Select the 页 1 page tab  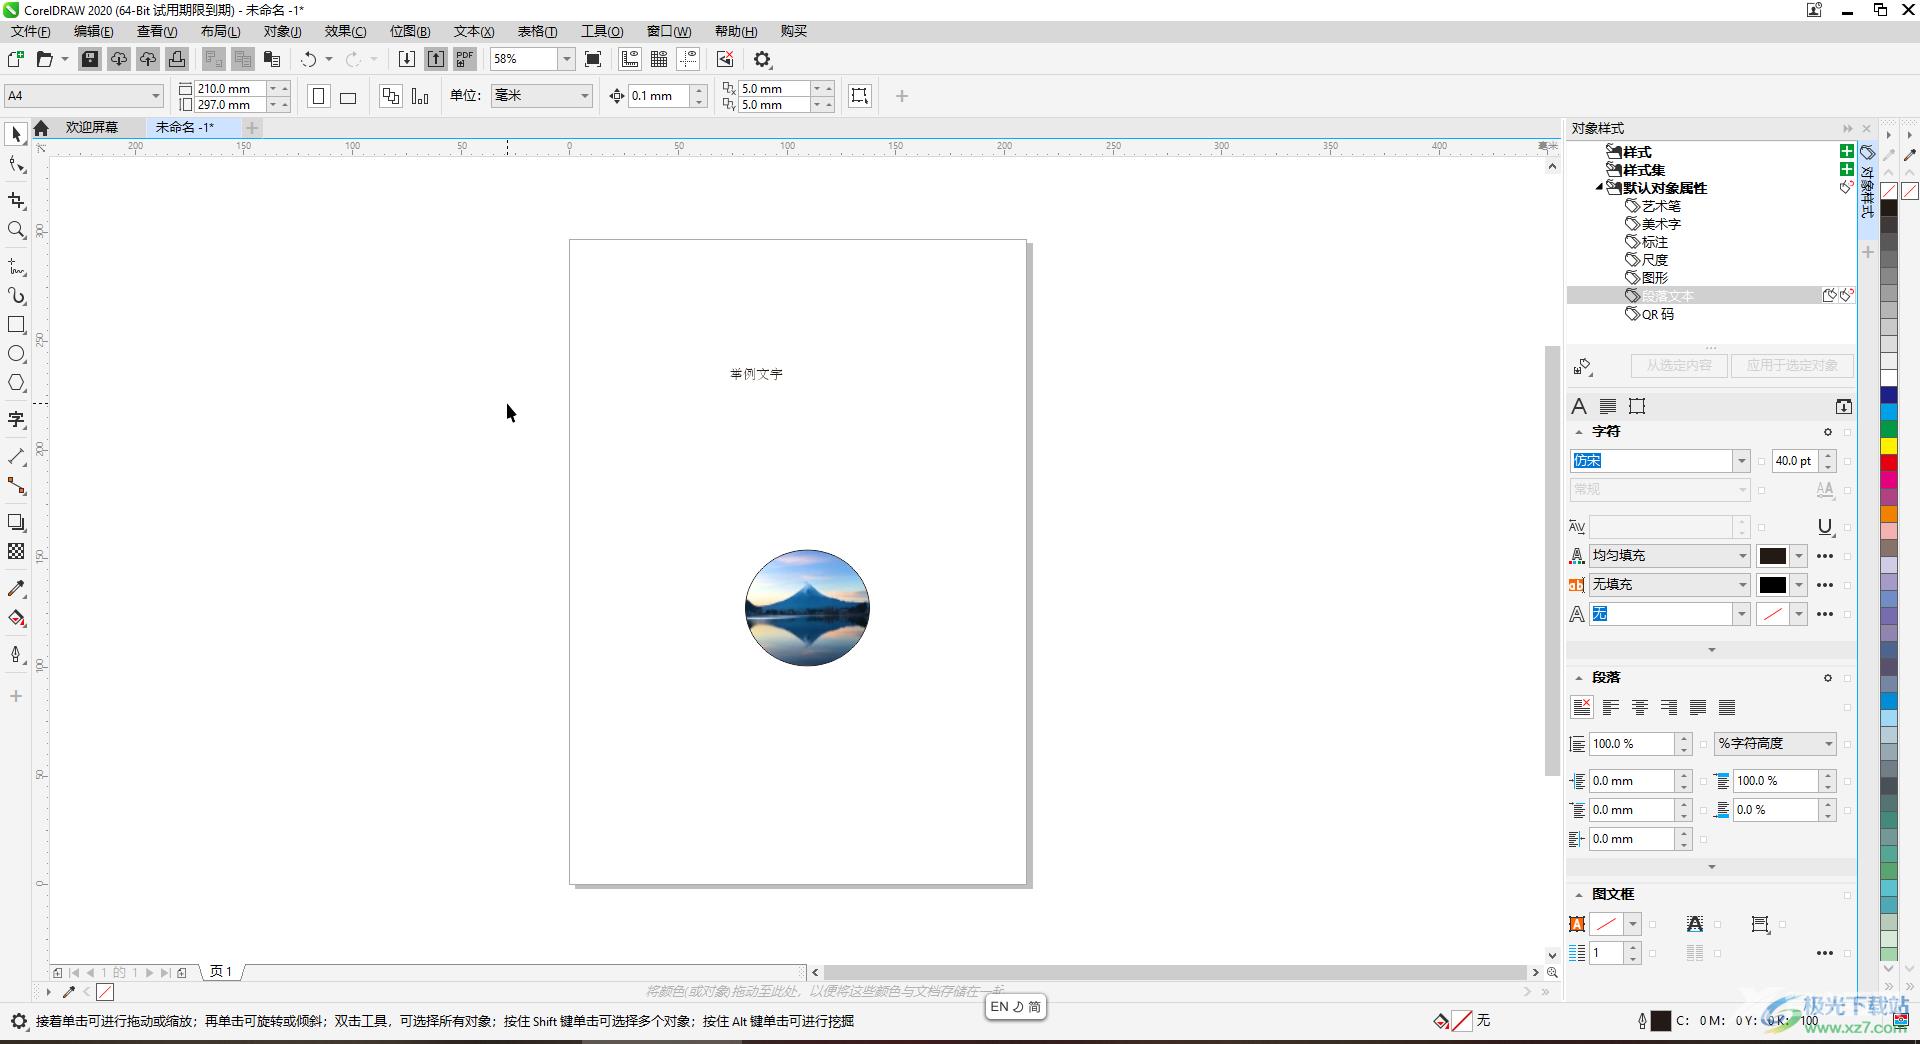coord(221,972)
